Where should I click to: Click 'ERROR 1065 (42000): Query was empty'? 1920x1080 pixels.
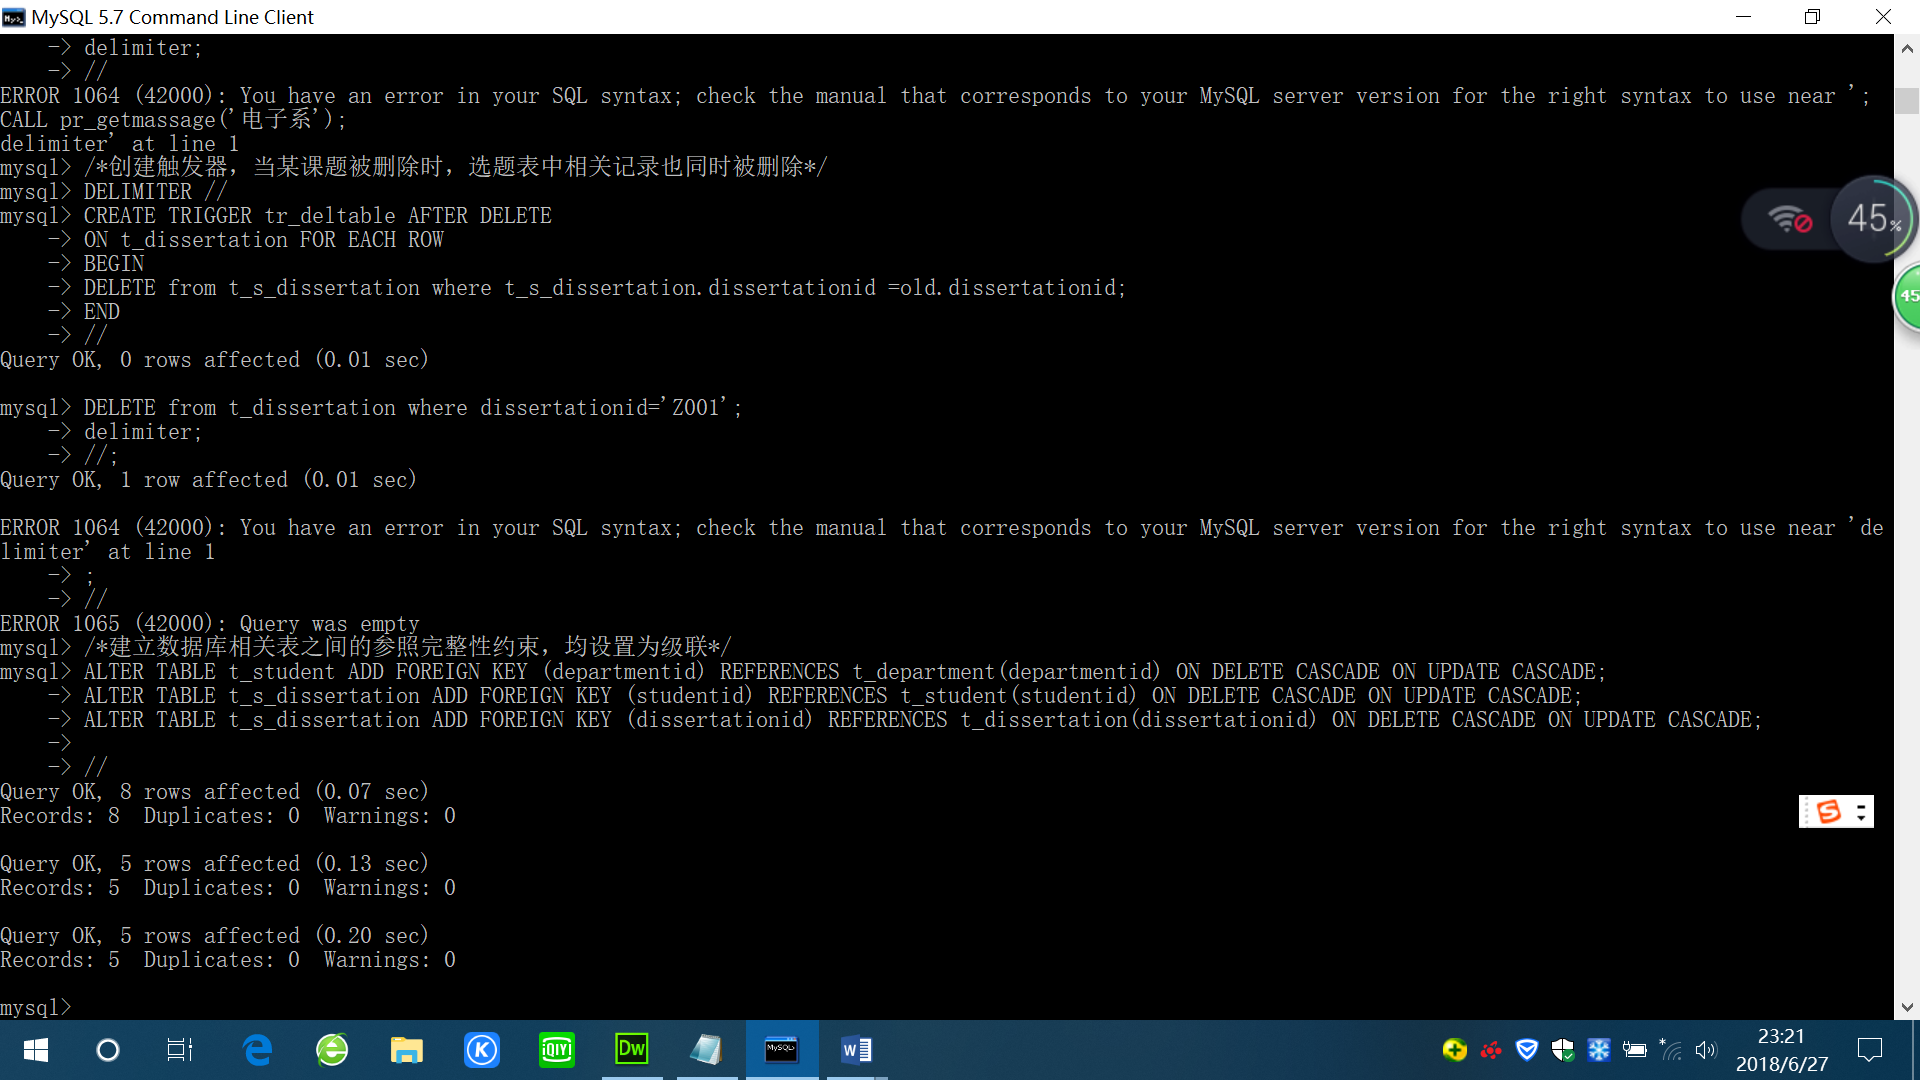click(210, 624)
